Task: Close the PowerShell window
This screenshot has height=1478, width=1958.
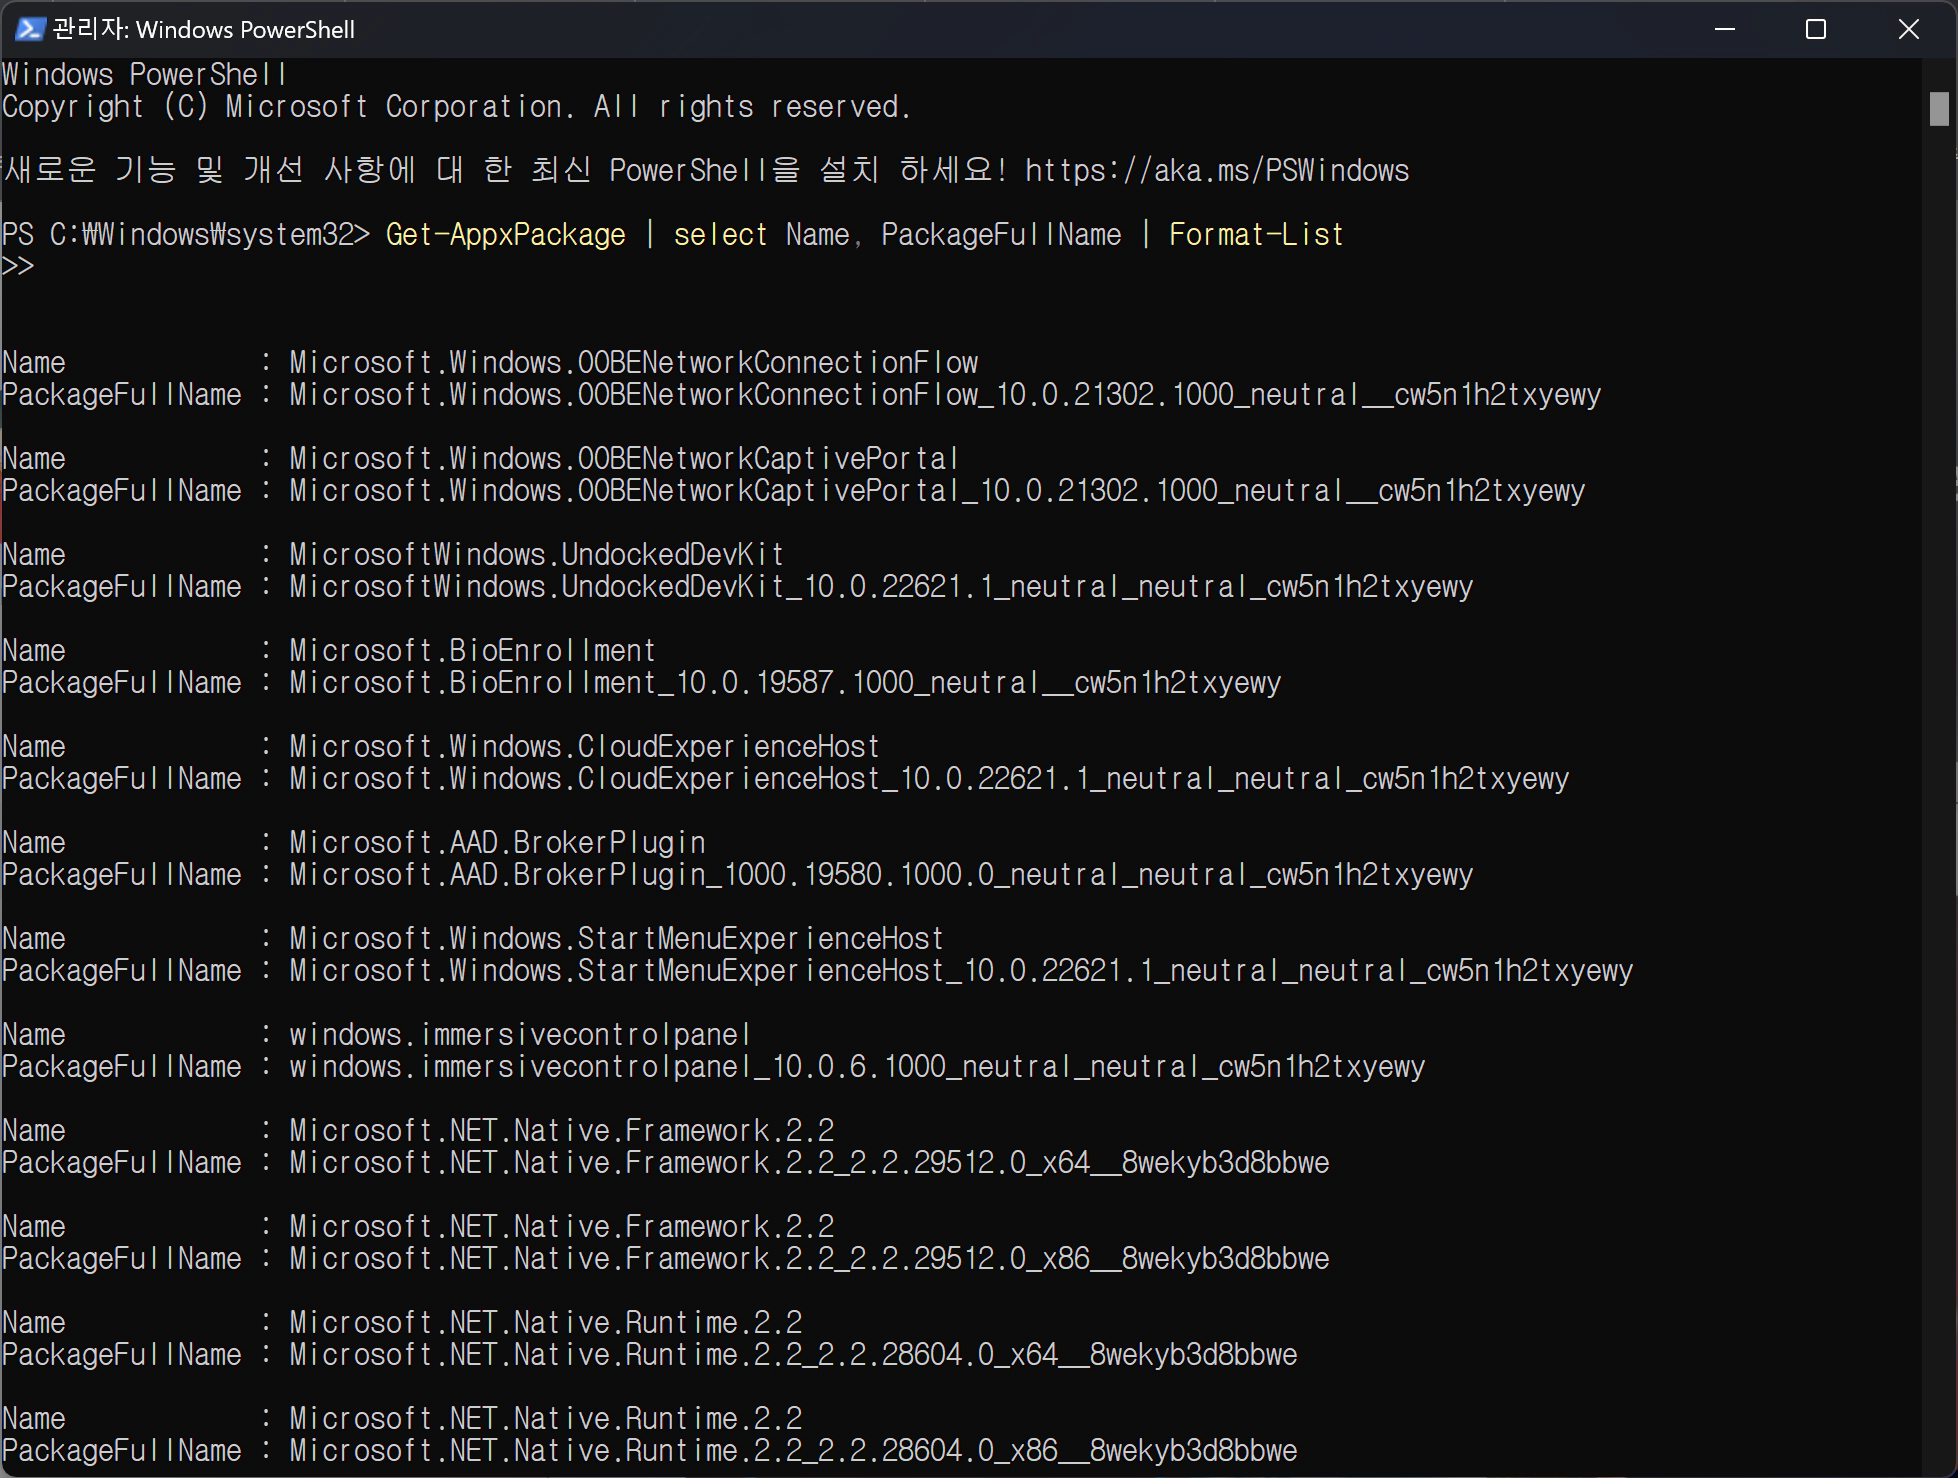Action: (x=1908, y=29)
